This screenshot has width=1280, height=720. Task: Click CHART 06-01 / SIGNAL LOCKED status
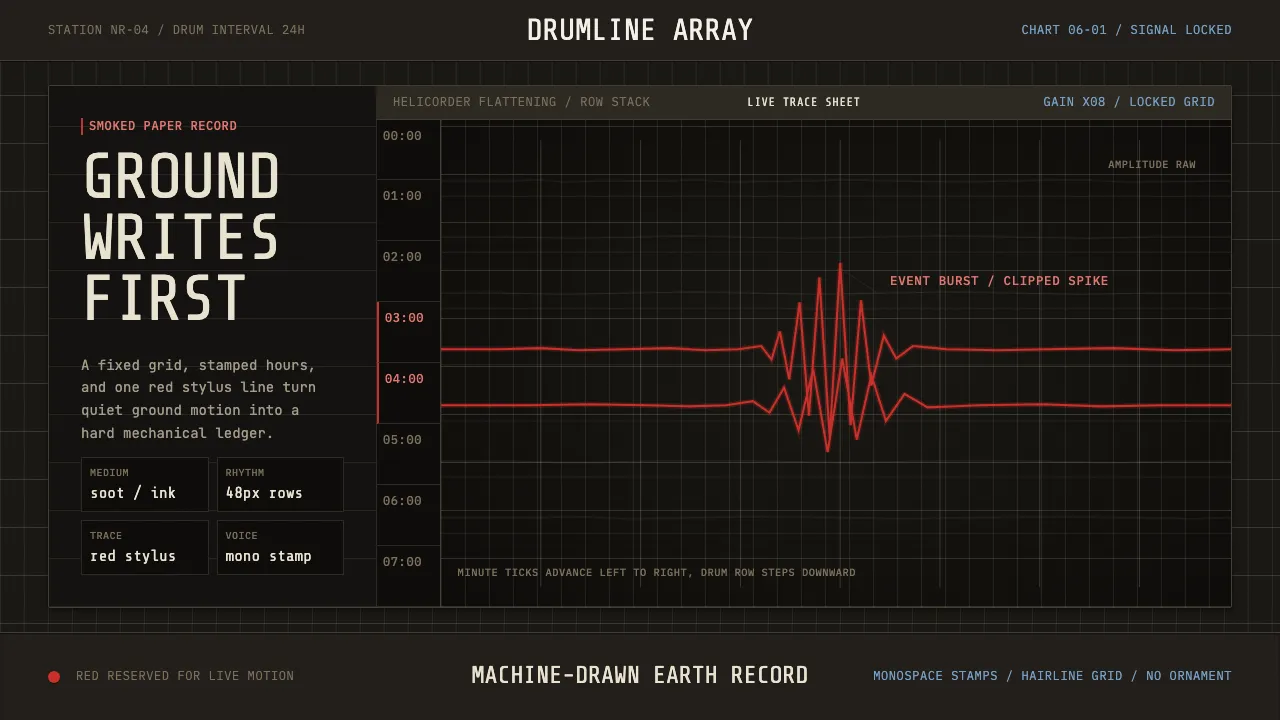[1126, 30]
